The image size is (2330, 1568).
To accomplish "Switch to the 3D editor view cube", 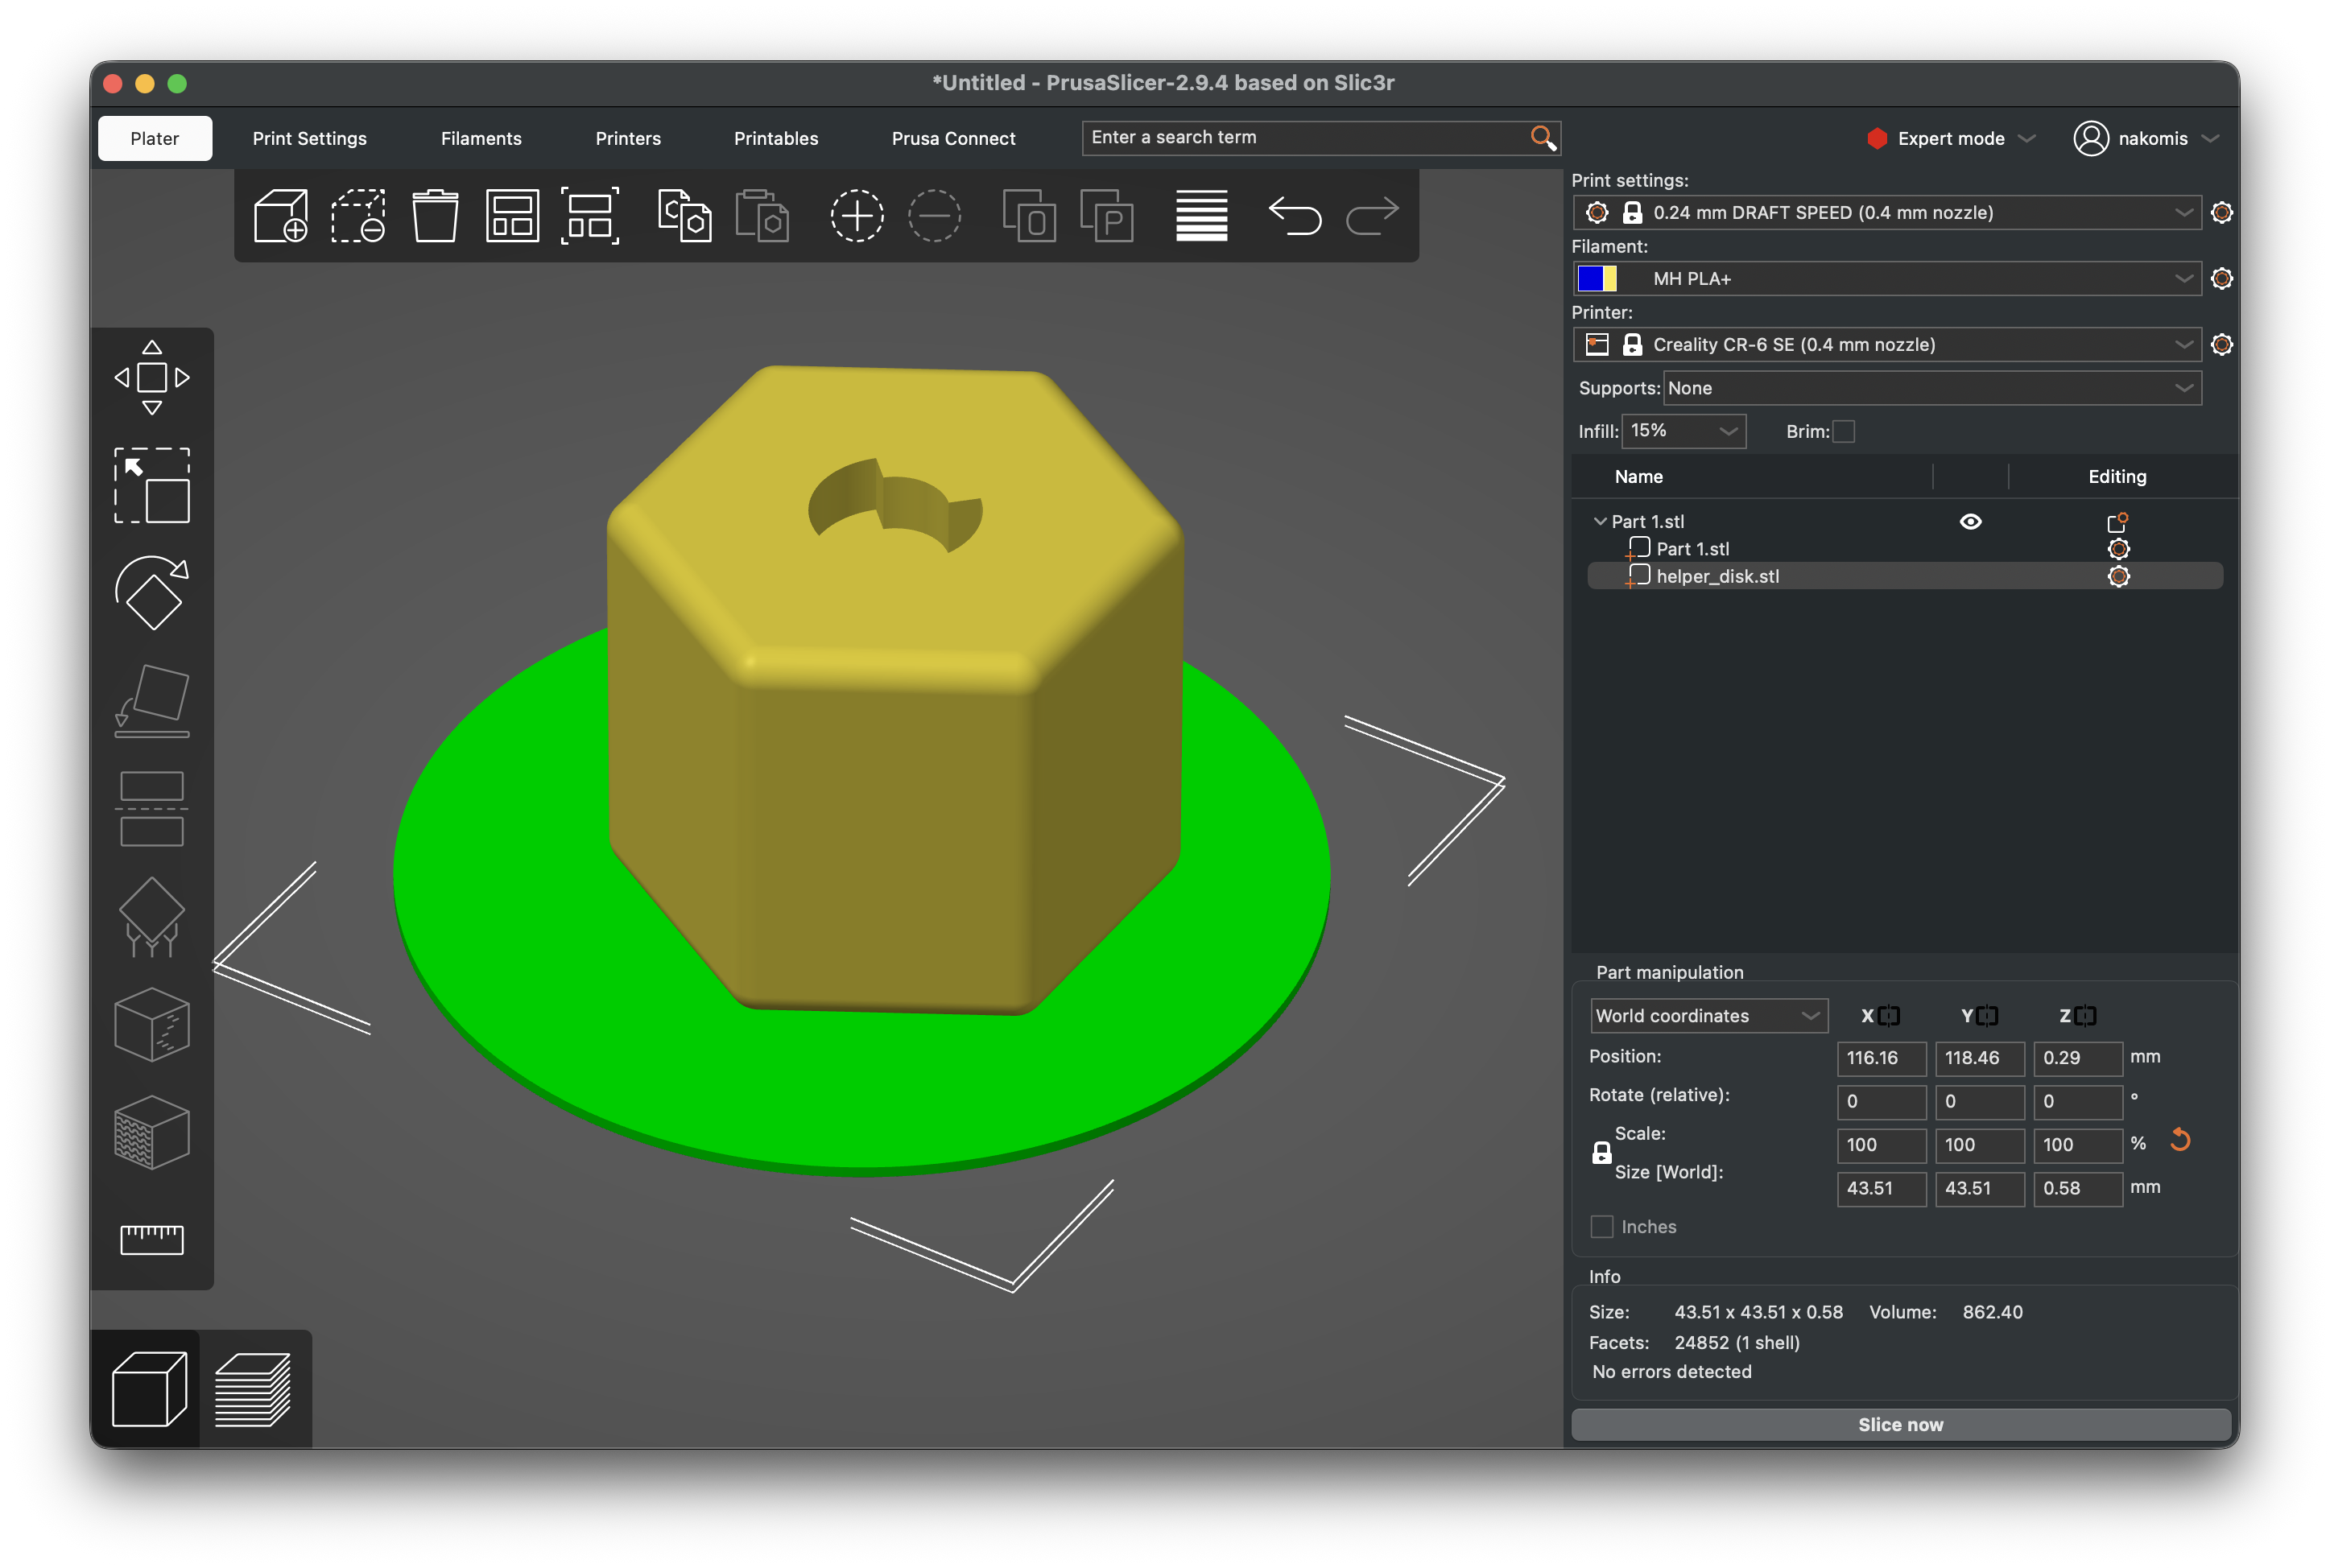I will [149, 1389].
